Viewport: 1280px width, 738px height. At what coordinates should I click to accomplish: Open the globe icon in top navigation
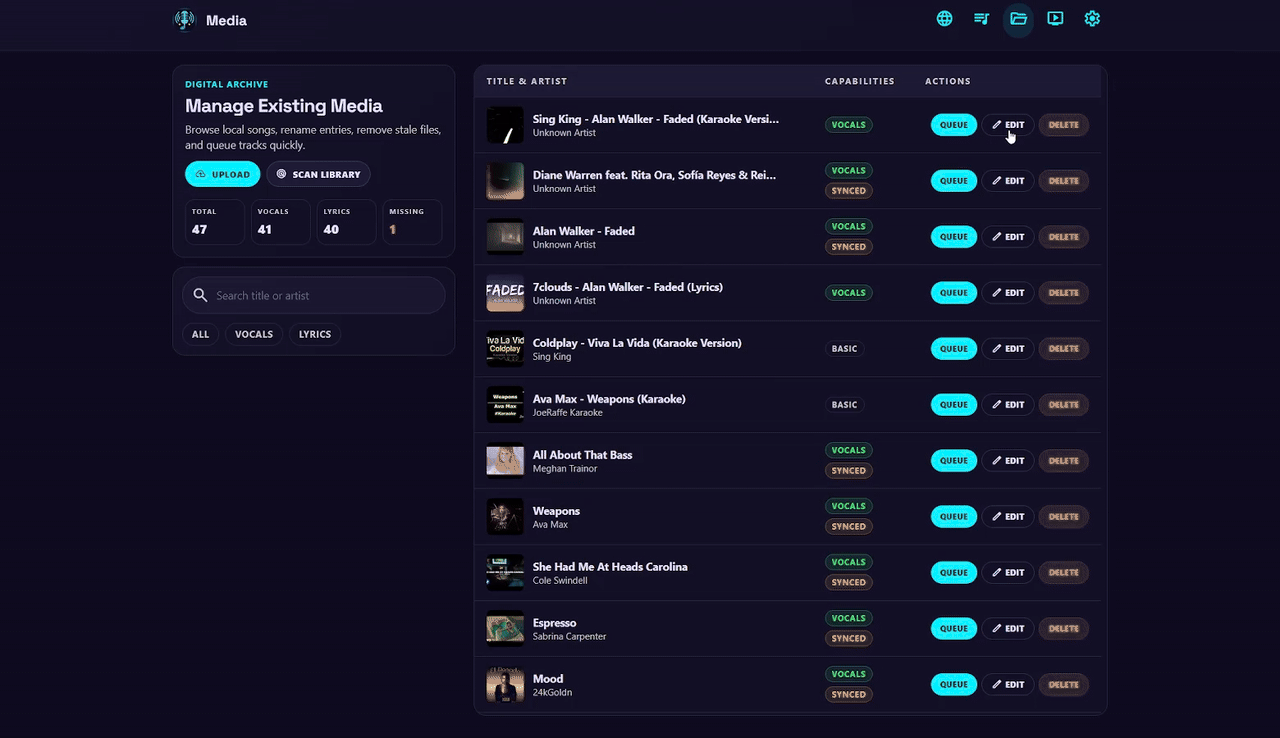click(944, 19)
